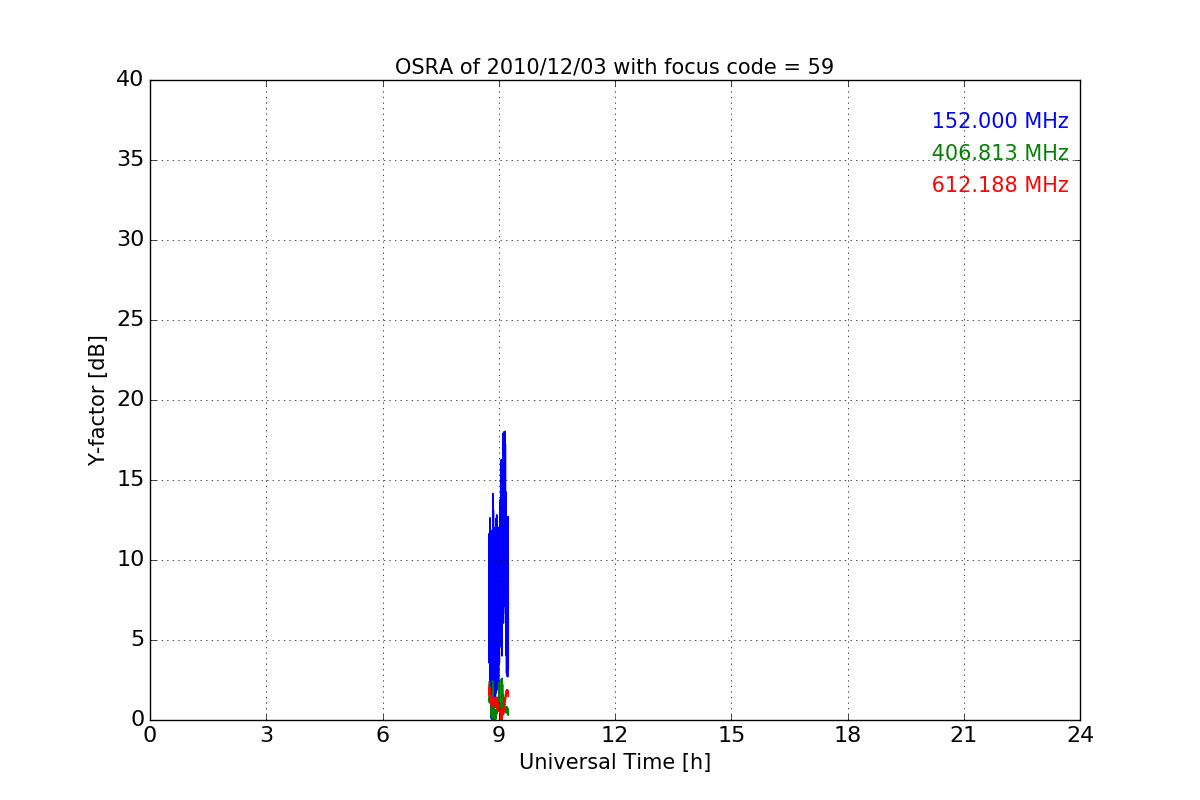1200x800 pixels.
Task: Click the x-axis tick label 21
Action: coord(964,735)
